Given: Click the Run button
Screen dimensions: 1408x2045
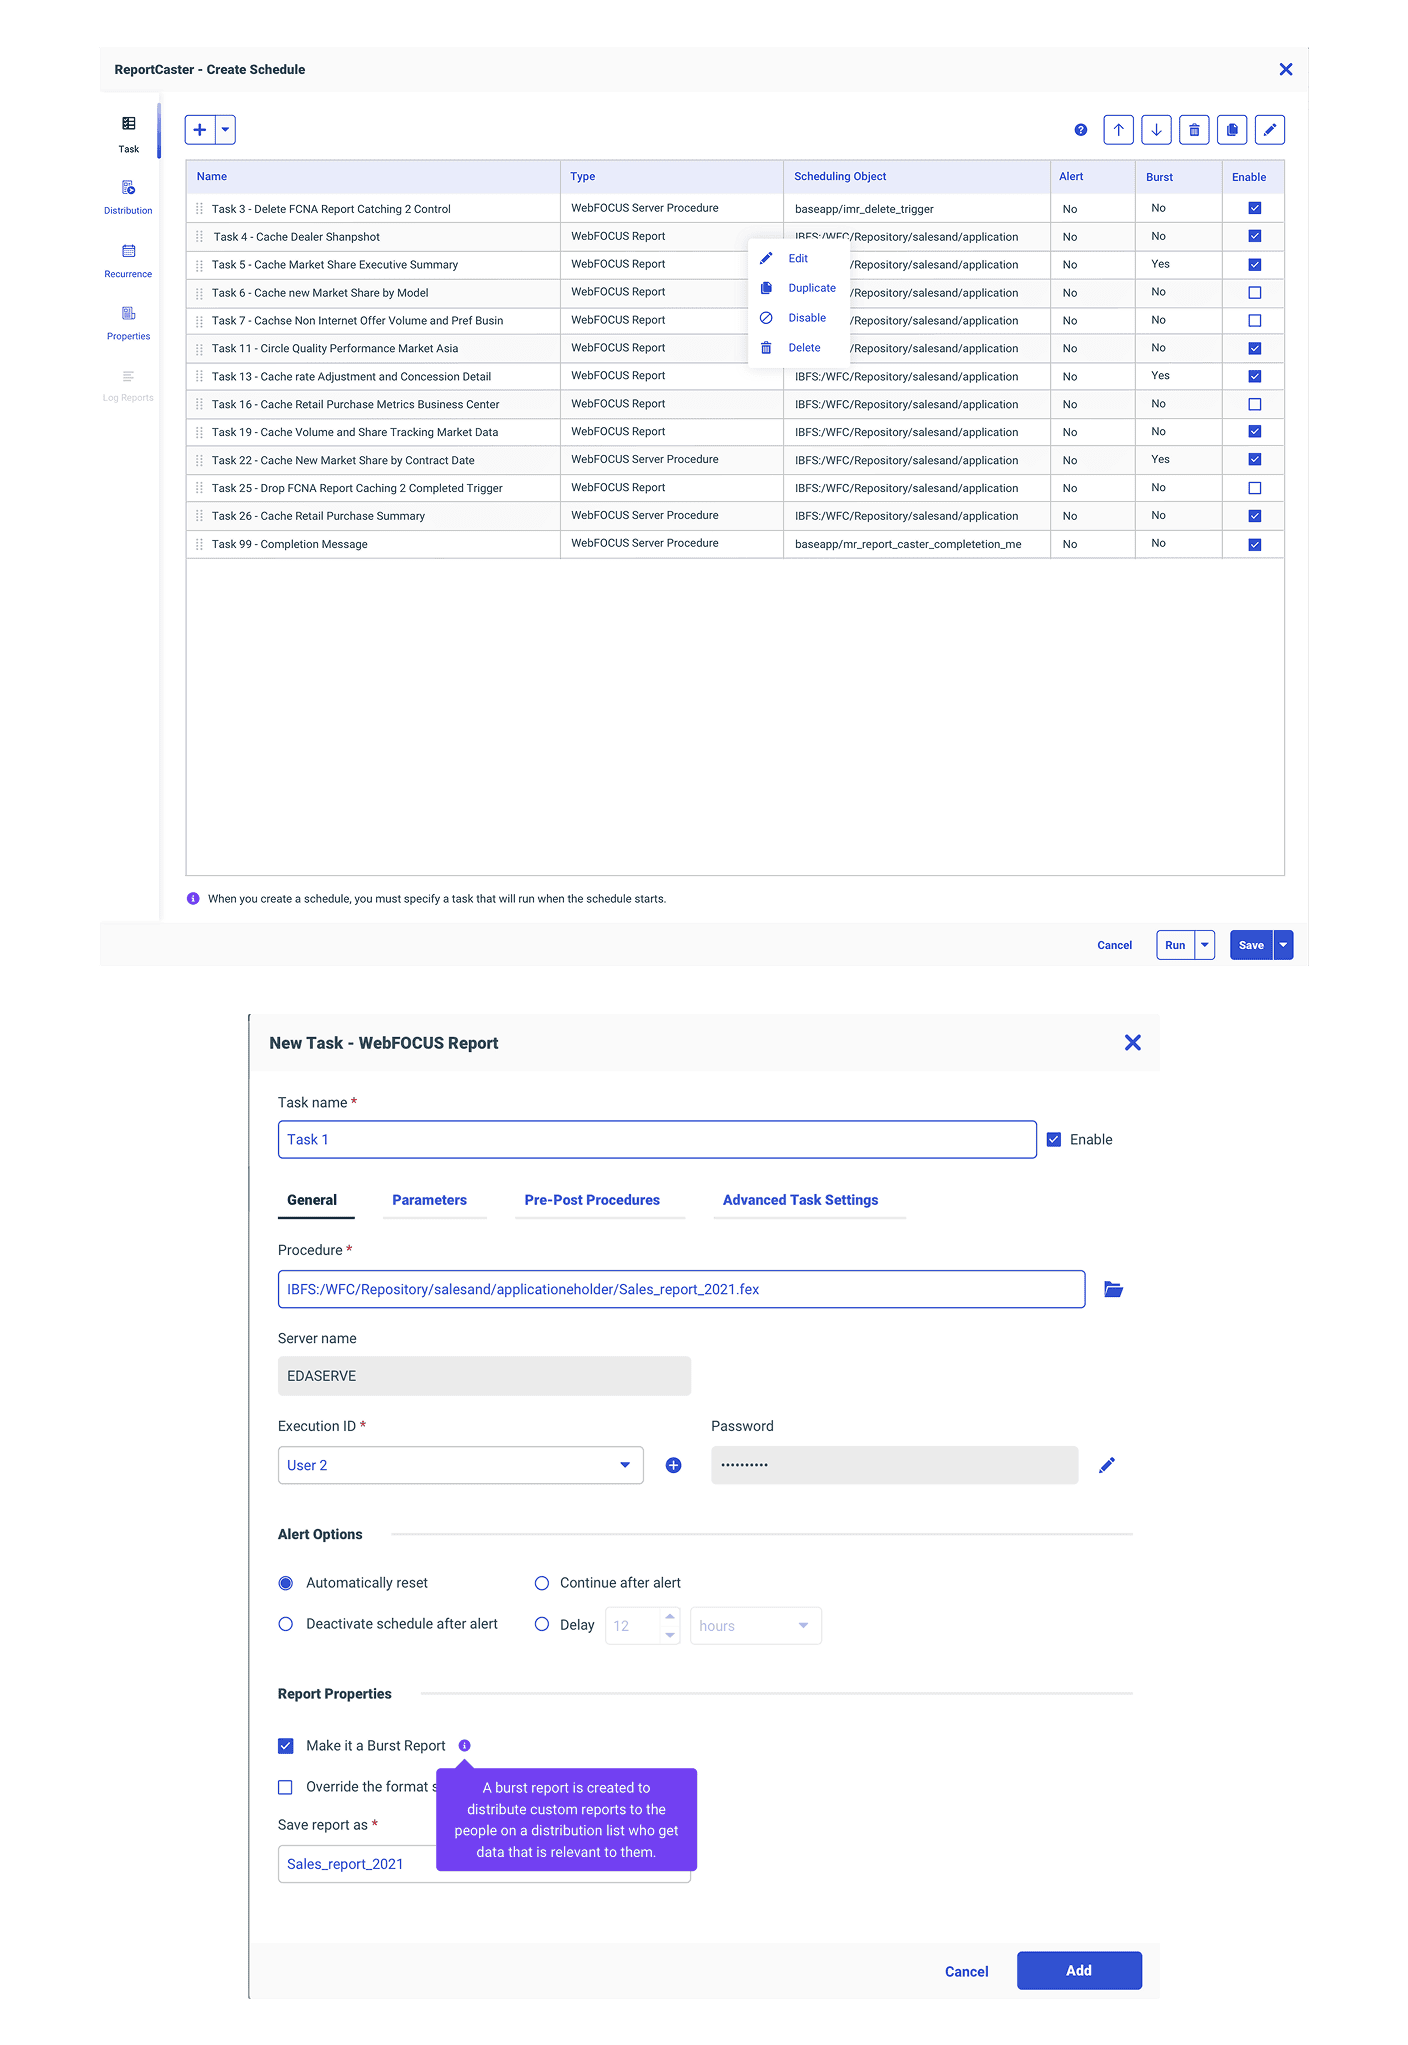Looking at the screenshot, I should 1175,945.
